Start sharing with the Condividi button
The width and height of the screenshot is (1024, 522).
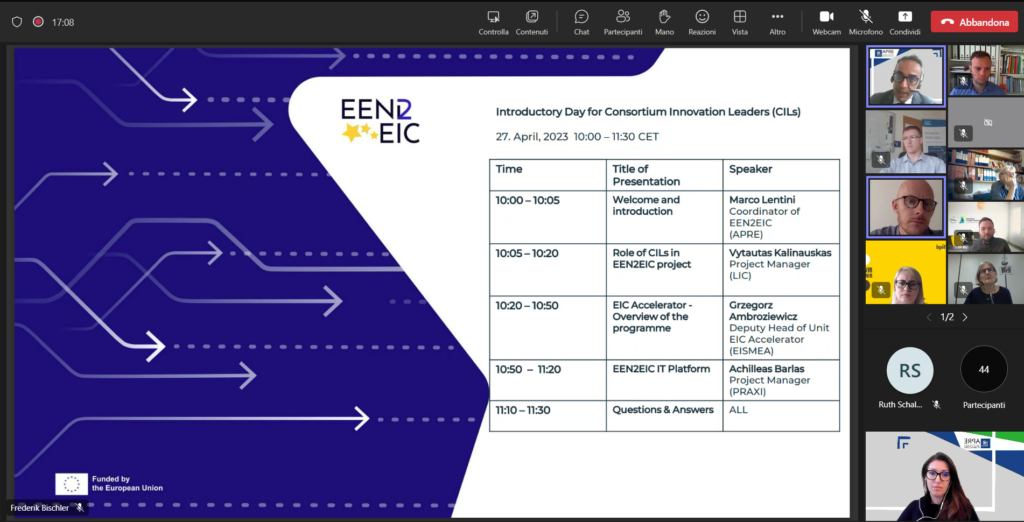click(x=905, y=22)
